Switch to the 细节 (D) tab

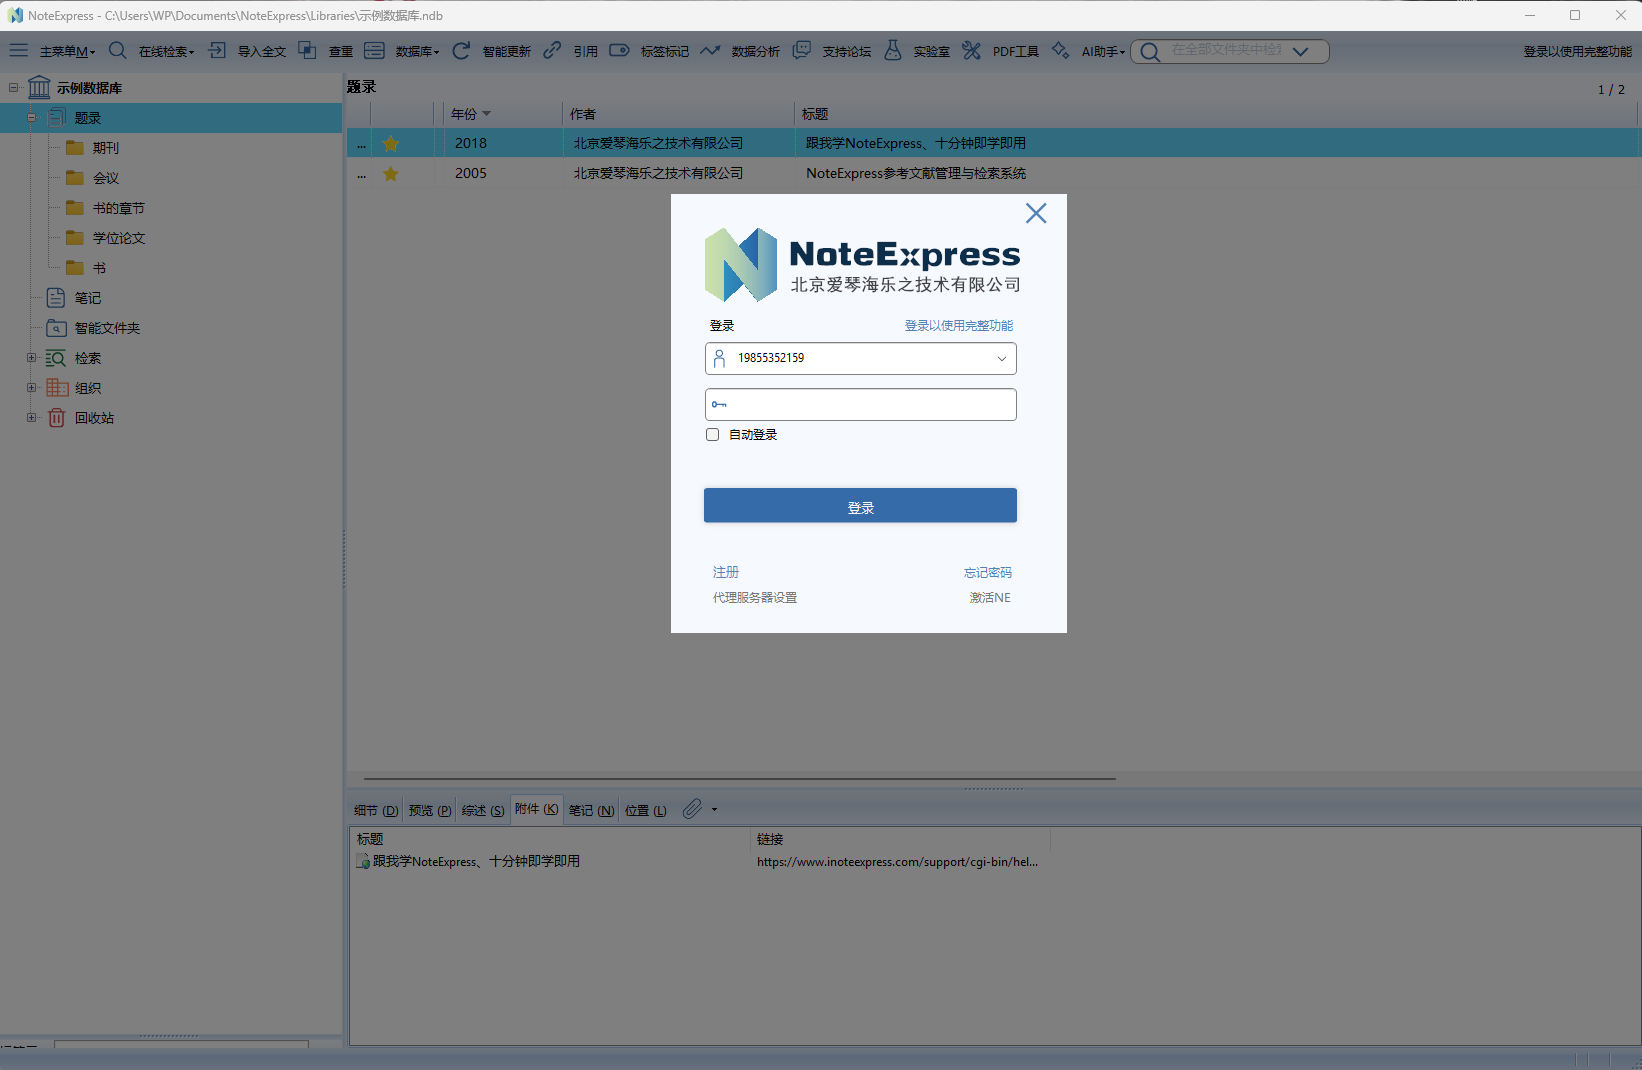click(376, 810)
